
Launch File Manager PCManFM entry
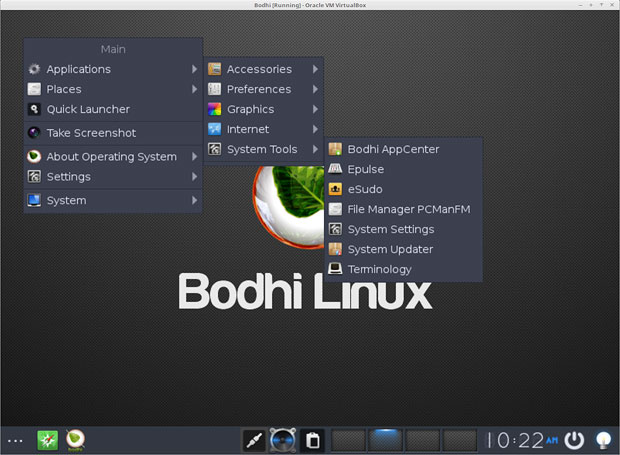click(403, 209)
